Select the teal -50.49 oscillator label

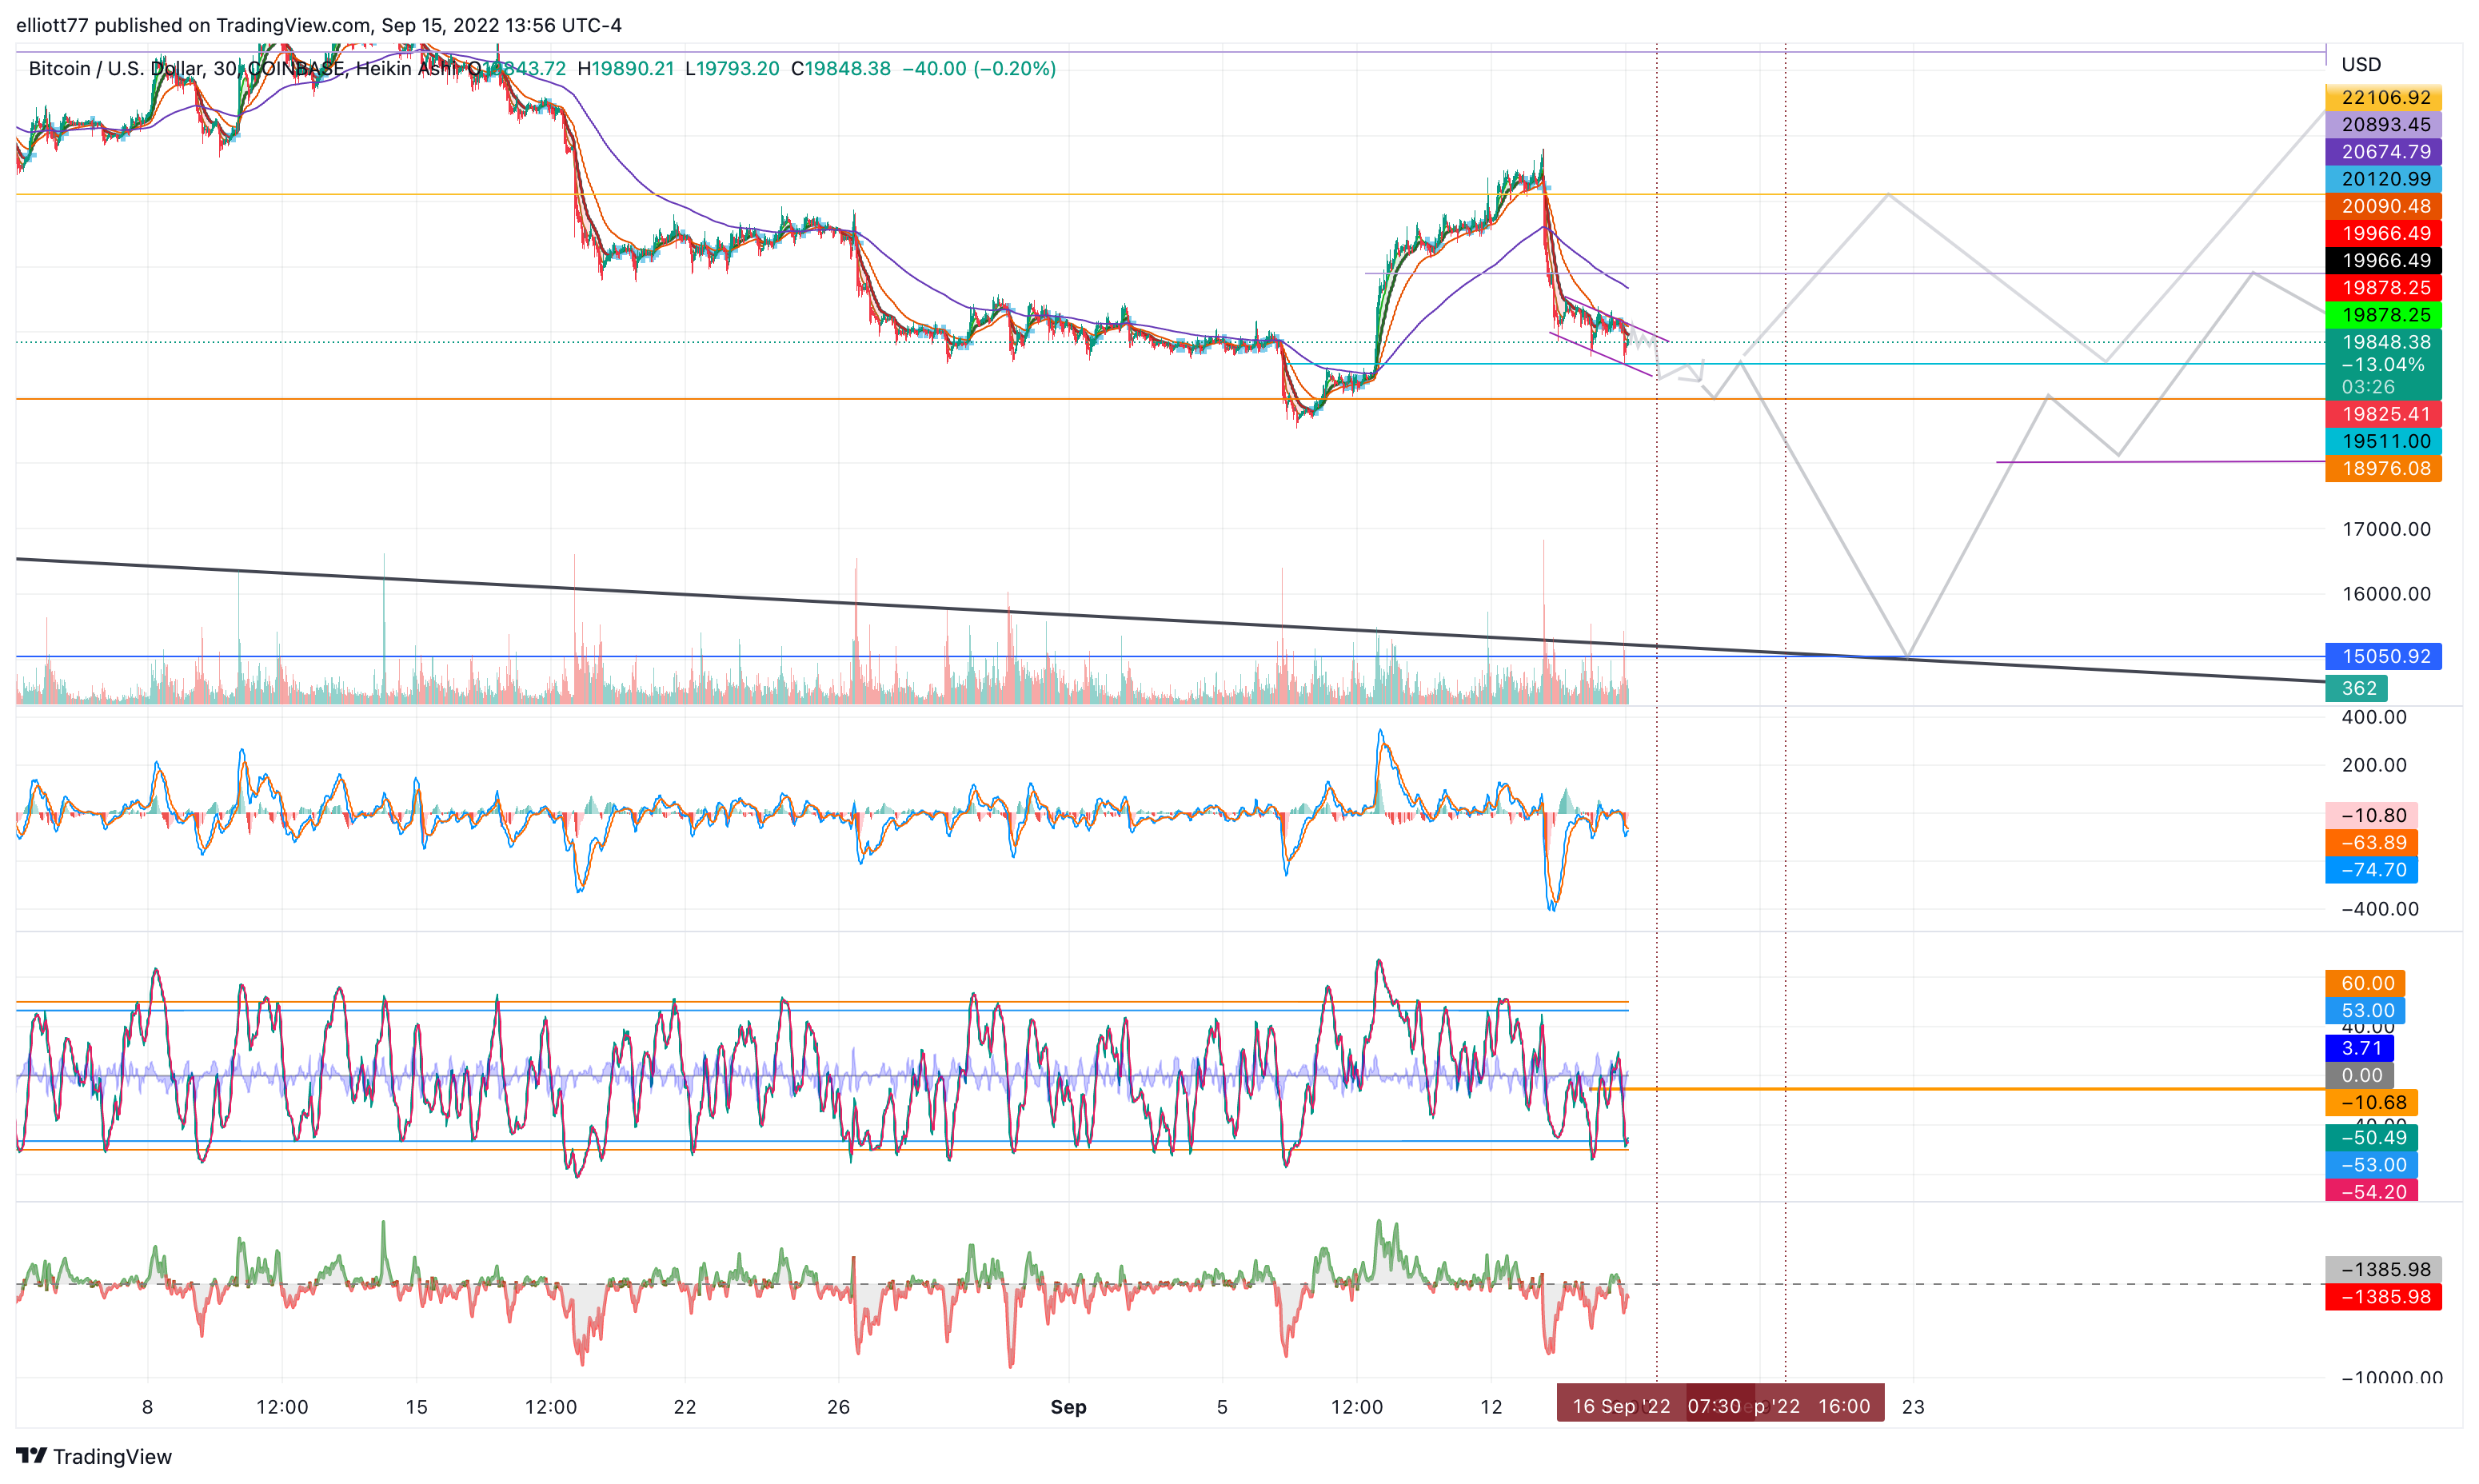tap(2372, 1137)
